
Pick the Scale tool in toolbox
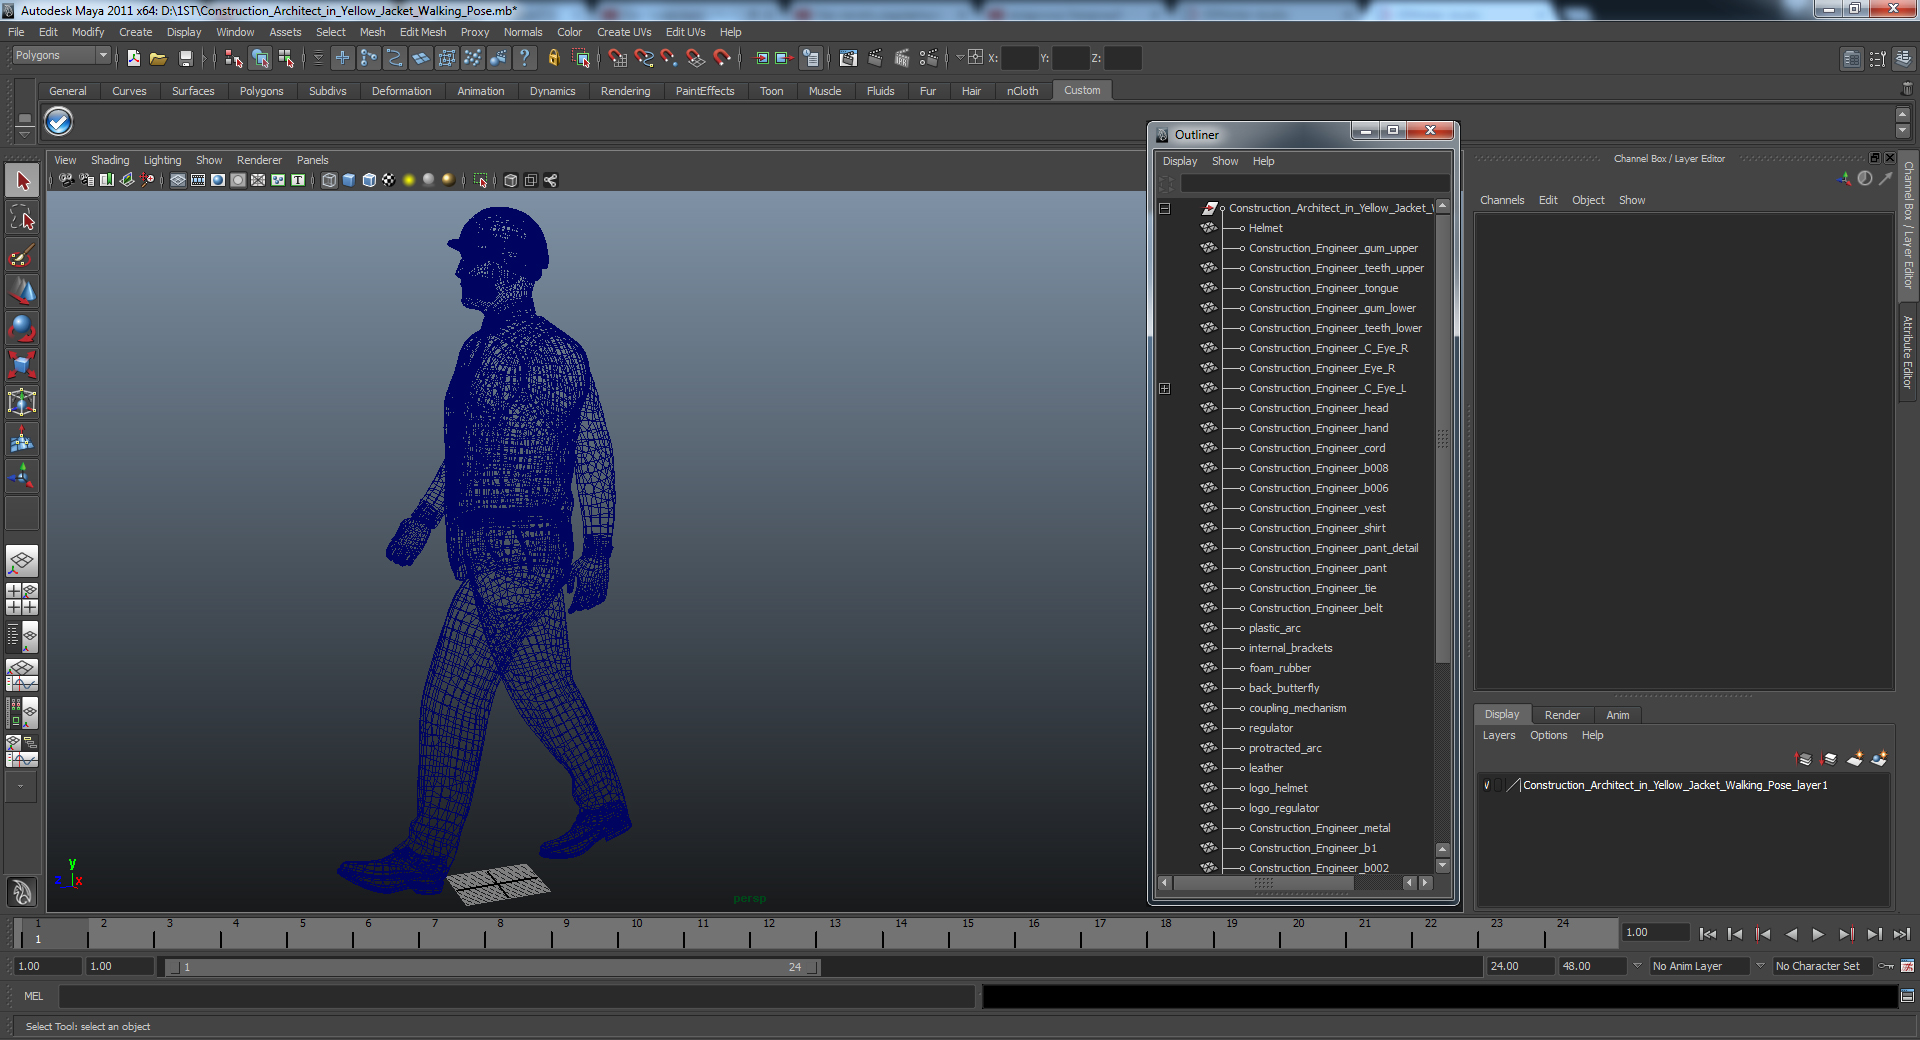(x=22, y=365)
